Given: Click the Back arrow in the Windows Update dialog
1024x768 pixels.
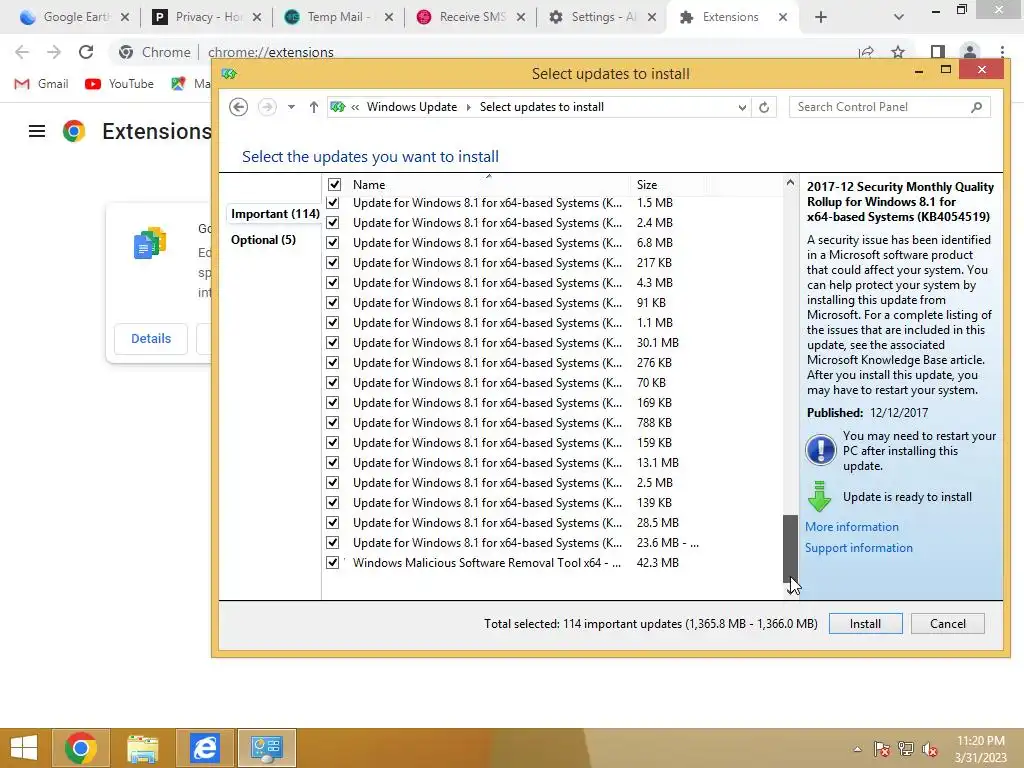Looking at the screenshot, I should pos(238,107).
